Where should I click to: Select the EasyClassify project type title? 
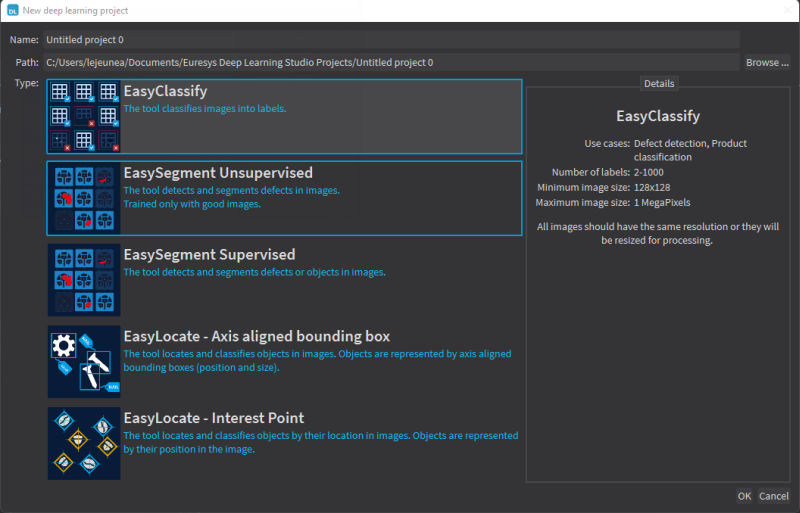click(166, 91)
